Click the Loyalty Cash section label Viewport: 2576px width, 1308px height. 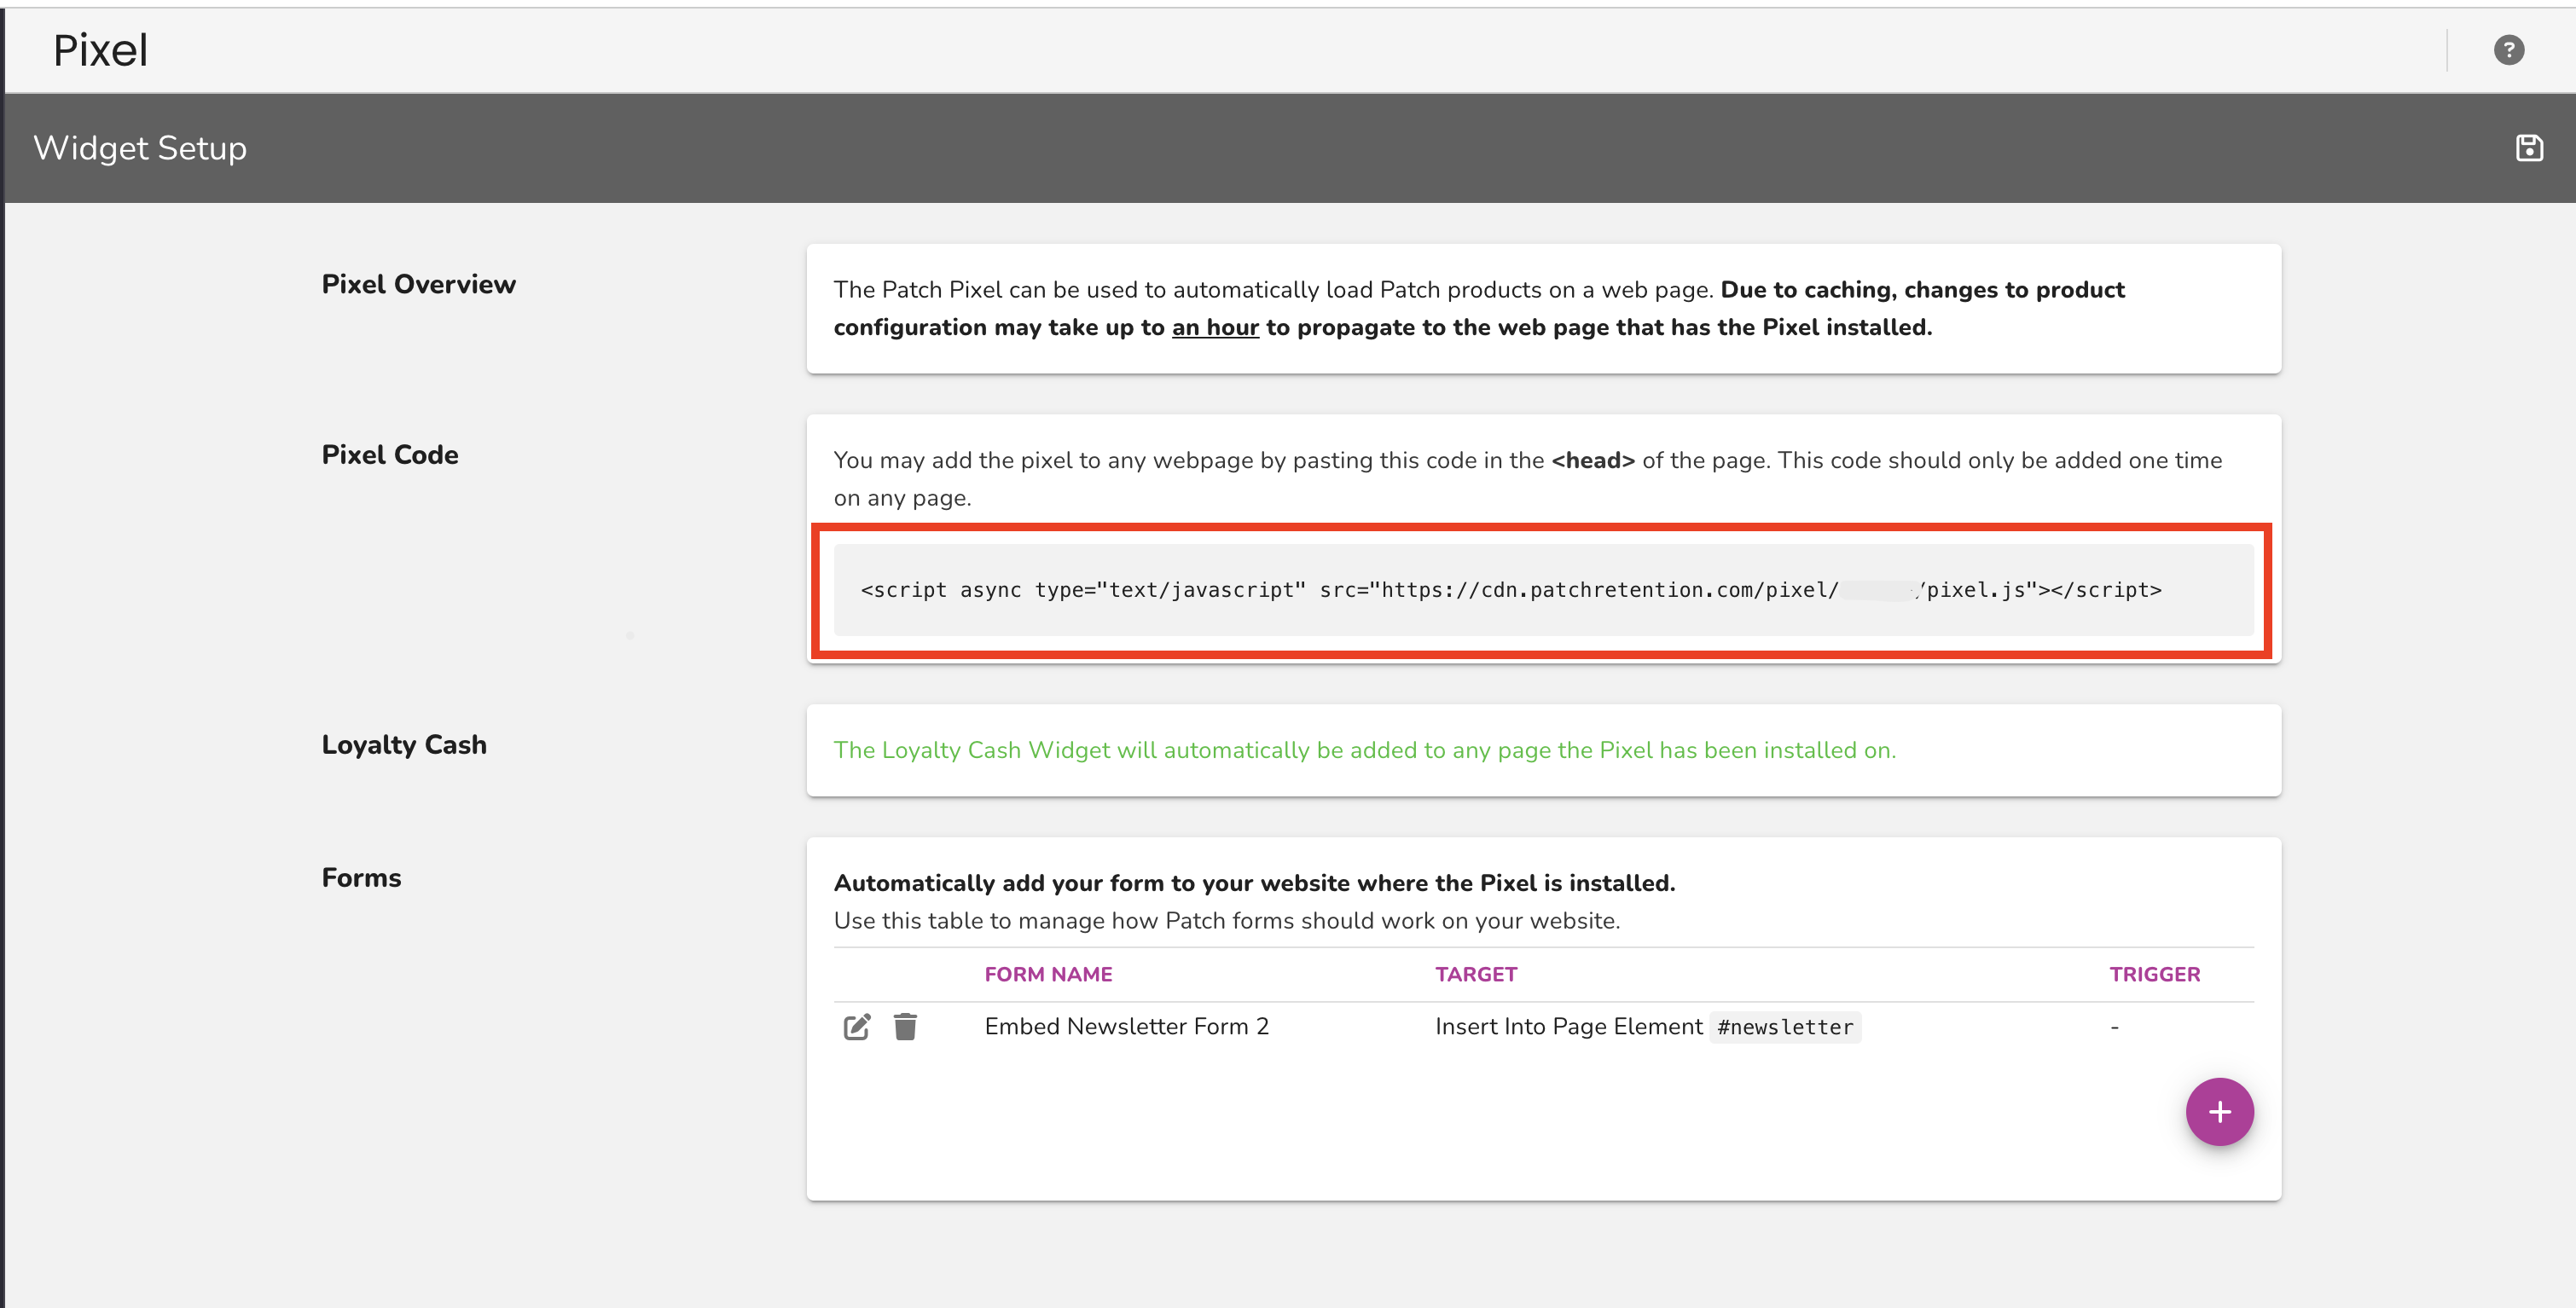(x=404, y=745)
